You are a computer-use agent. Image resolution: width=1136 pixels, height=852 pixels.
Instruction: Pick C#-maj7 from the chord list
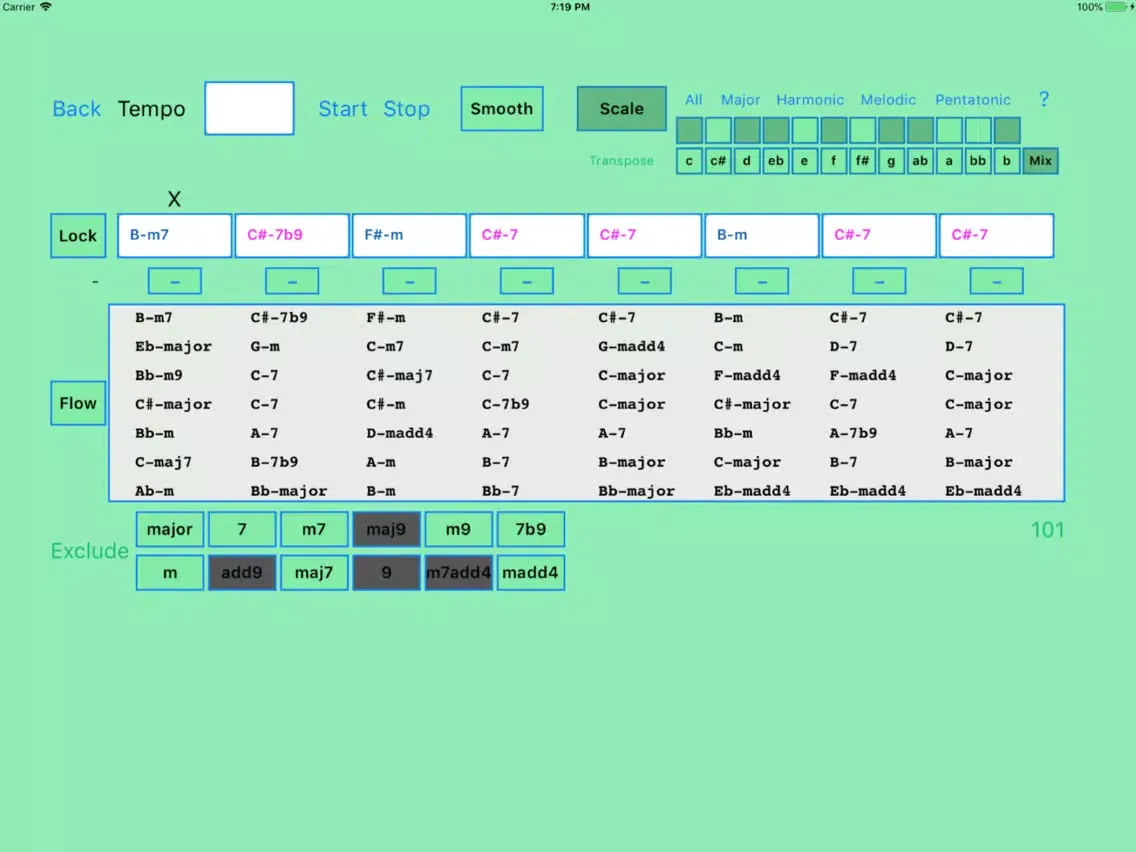(399, 375)
